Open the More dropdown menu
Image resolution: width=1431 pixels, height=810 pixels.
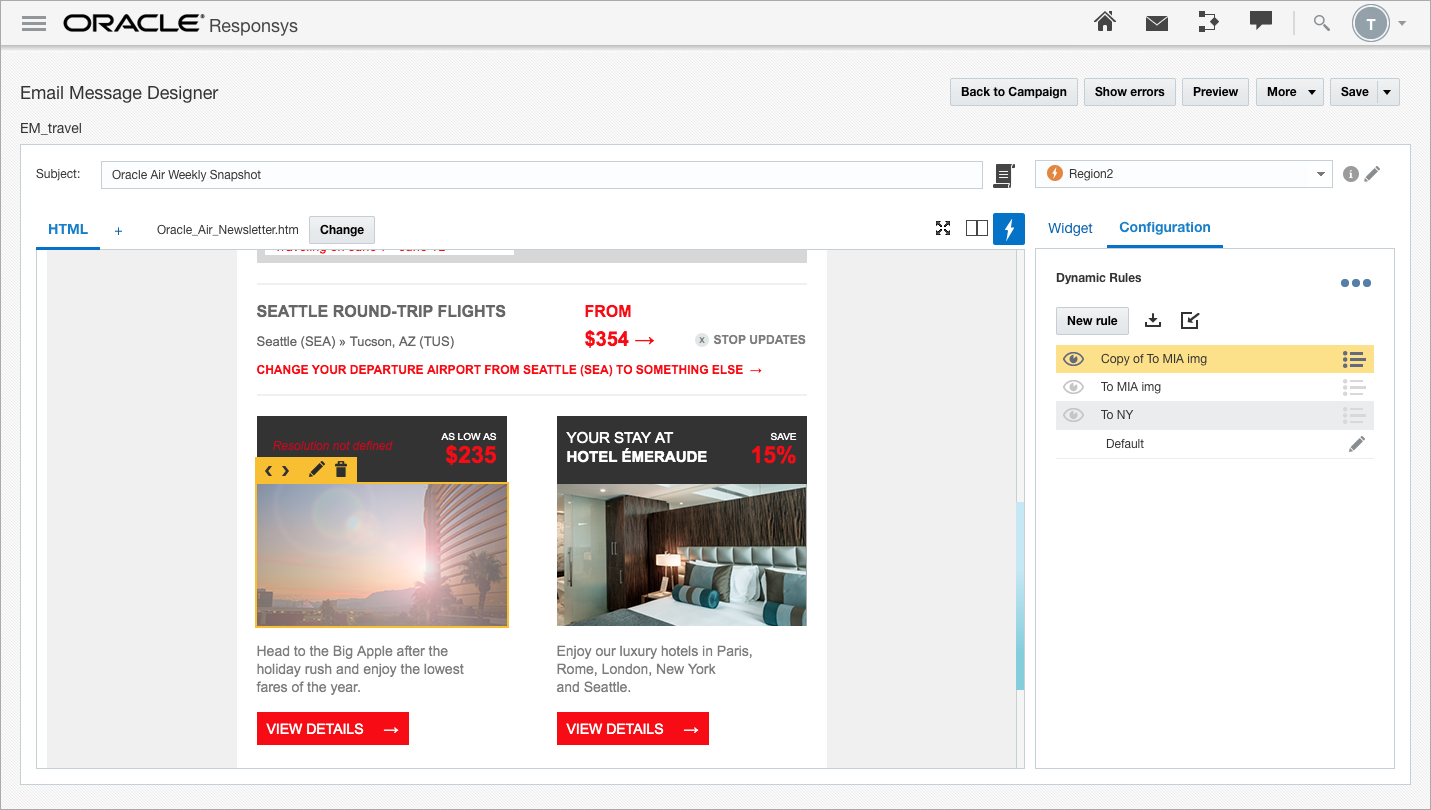coord(1290,92)
